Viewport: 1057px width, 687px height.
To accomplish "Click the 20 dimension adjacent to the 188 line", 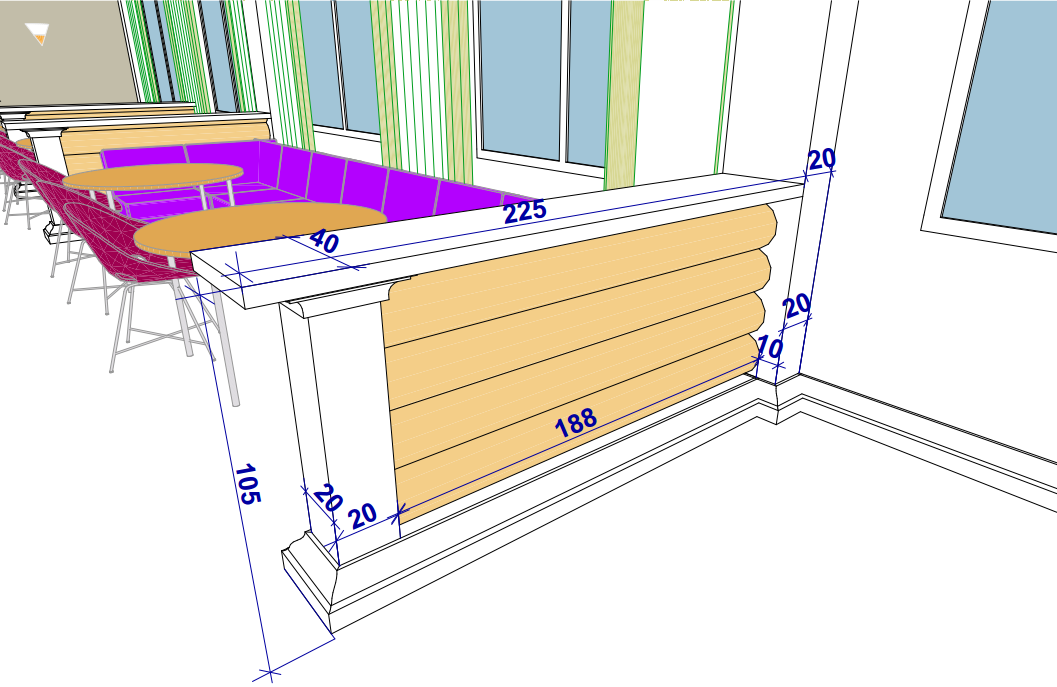I will [x=363, y=516].
